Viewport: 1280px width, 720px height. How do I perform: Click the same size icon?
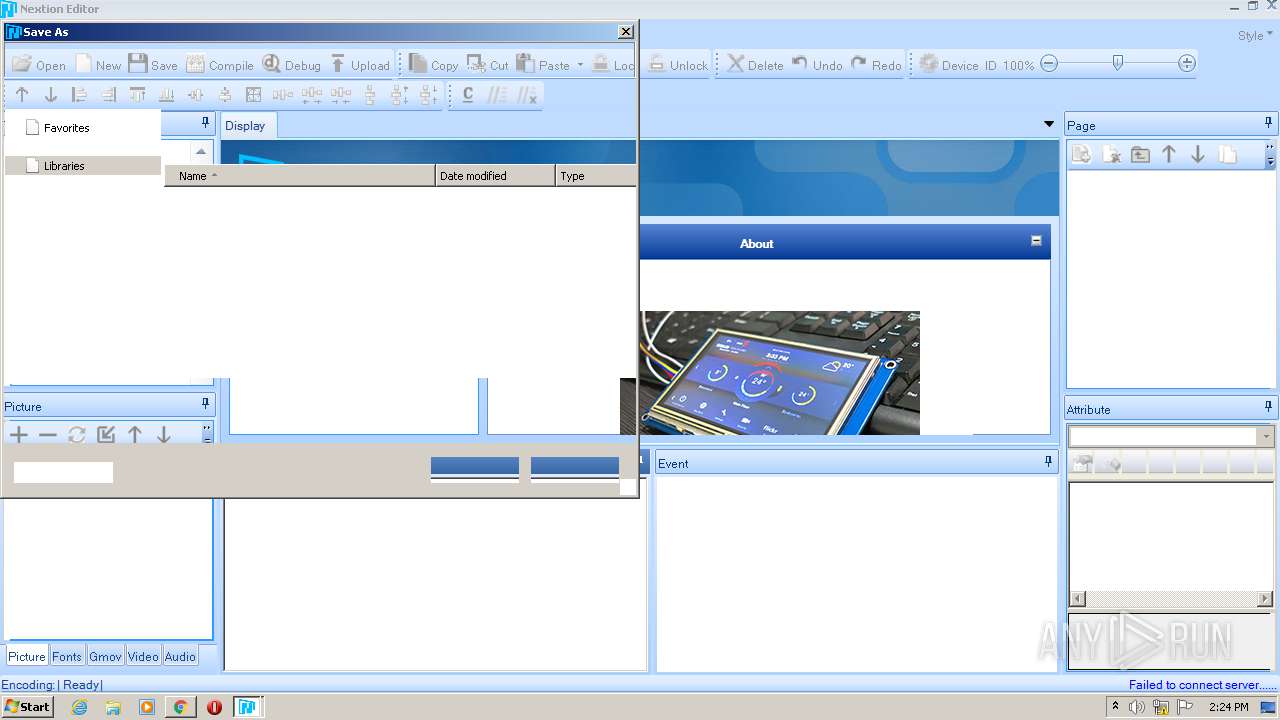[x=253, y=95]
